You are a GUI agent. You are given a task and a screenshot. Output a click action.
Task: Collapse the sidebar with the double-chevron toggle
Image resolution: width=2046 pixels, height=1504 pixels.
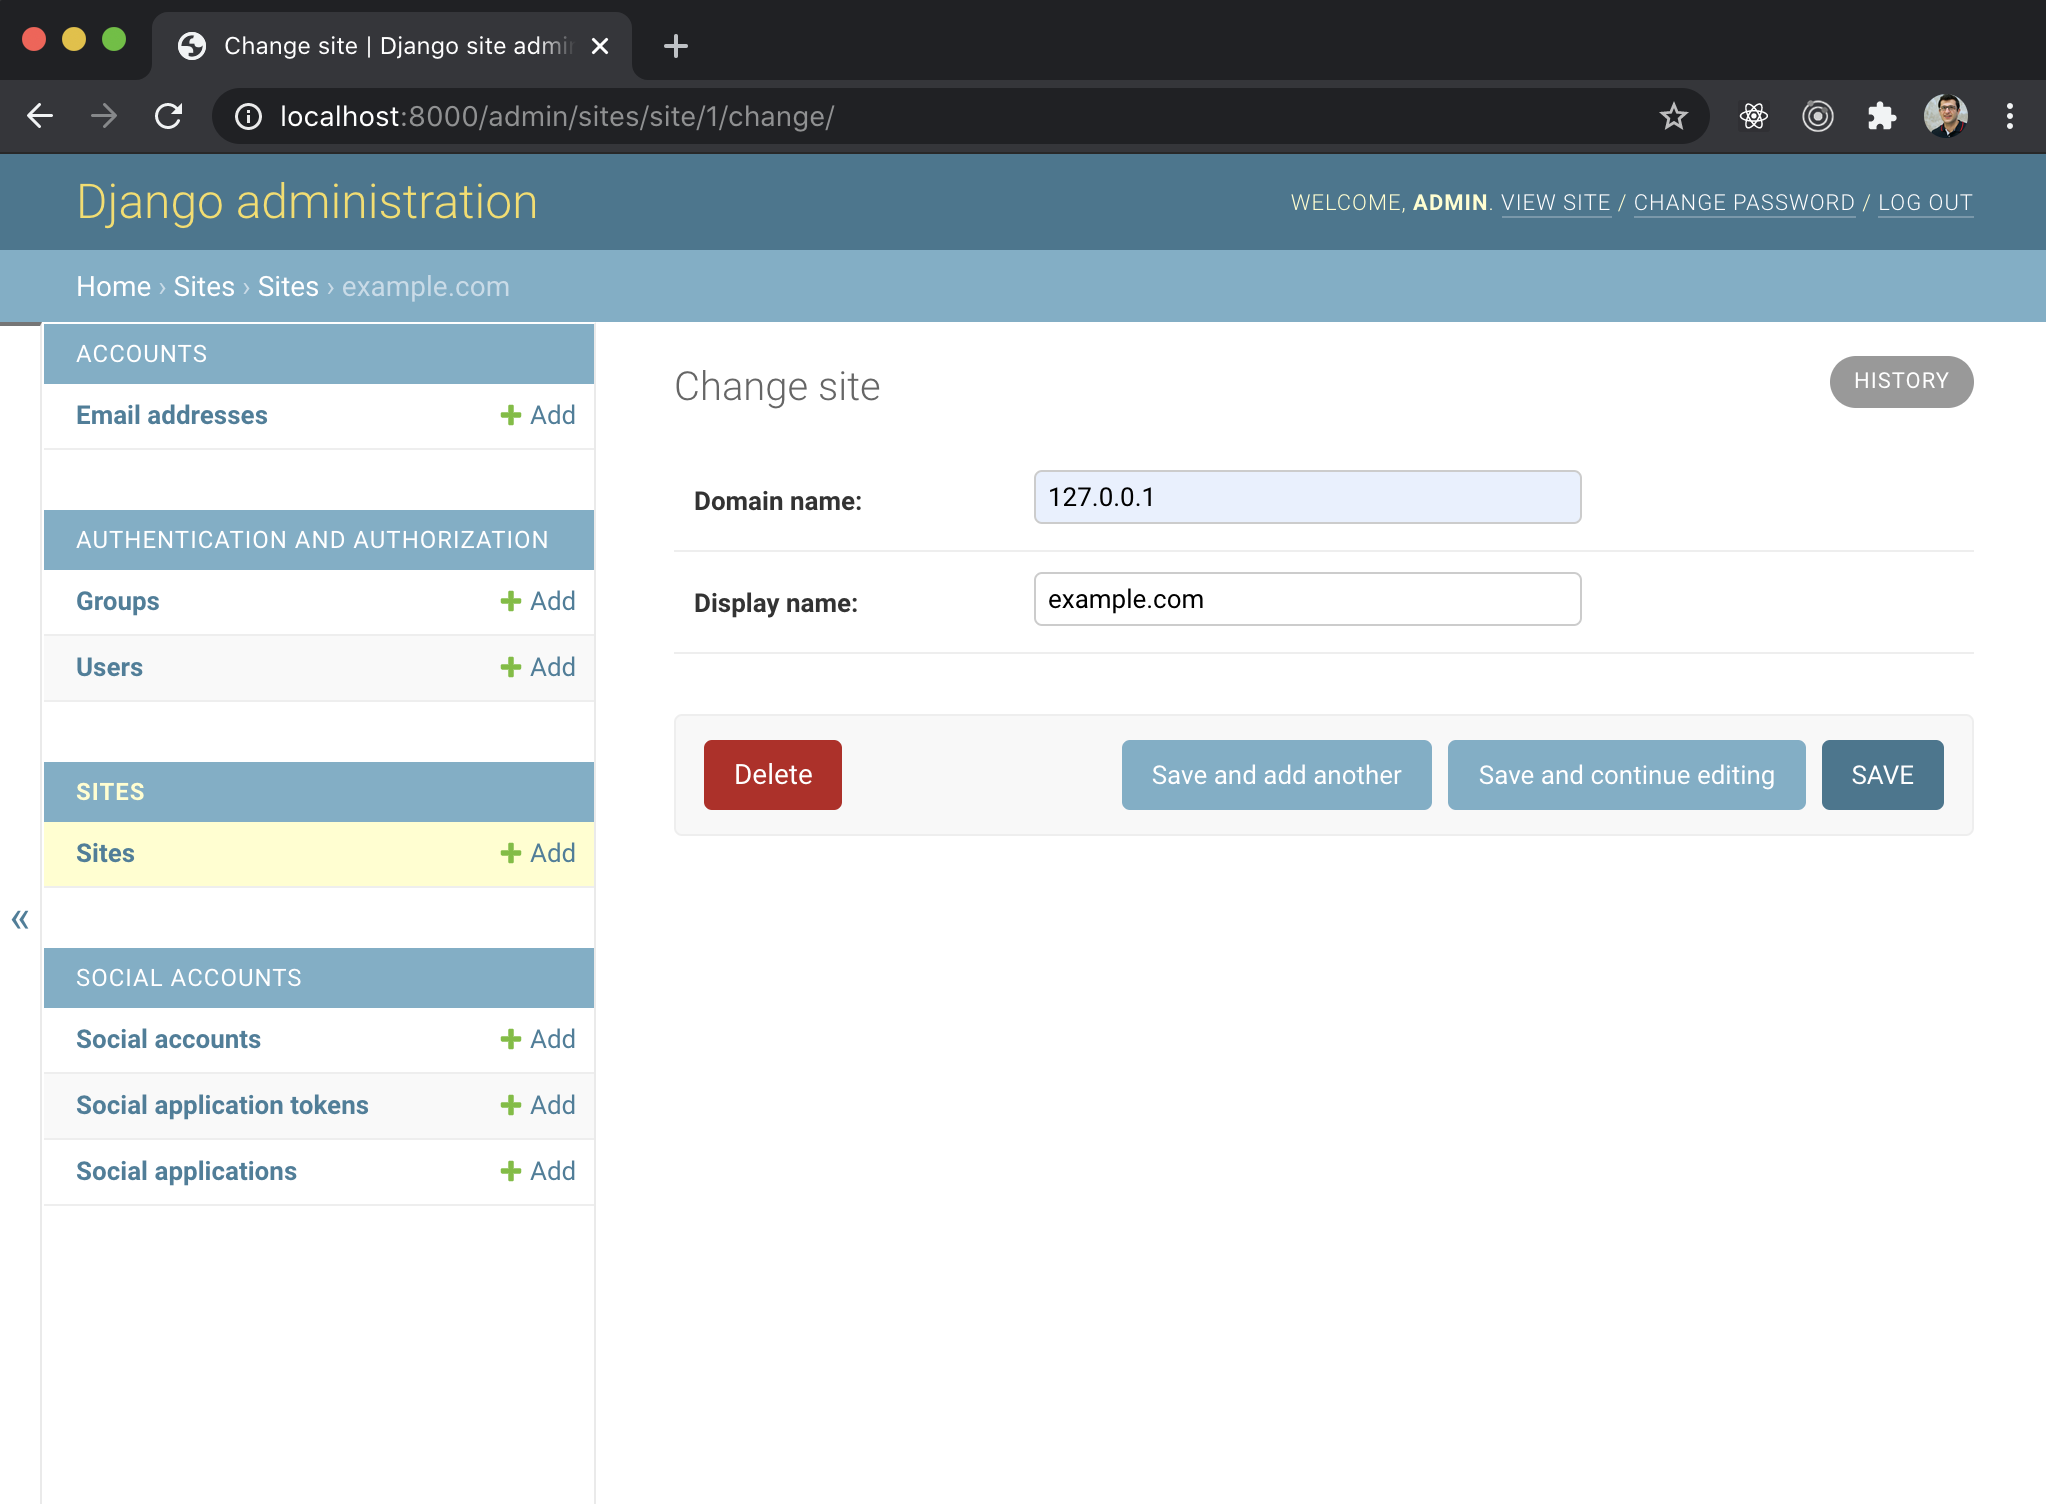click(20, 919)
